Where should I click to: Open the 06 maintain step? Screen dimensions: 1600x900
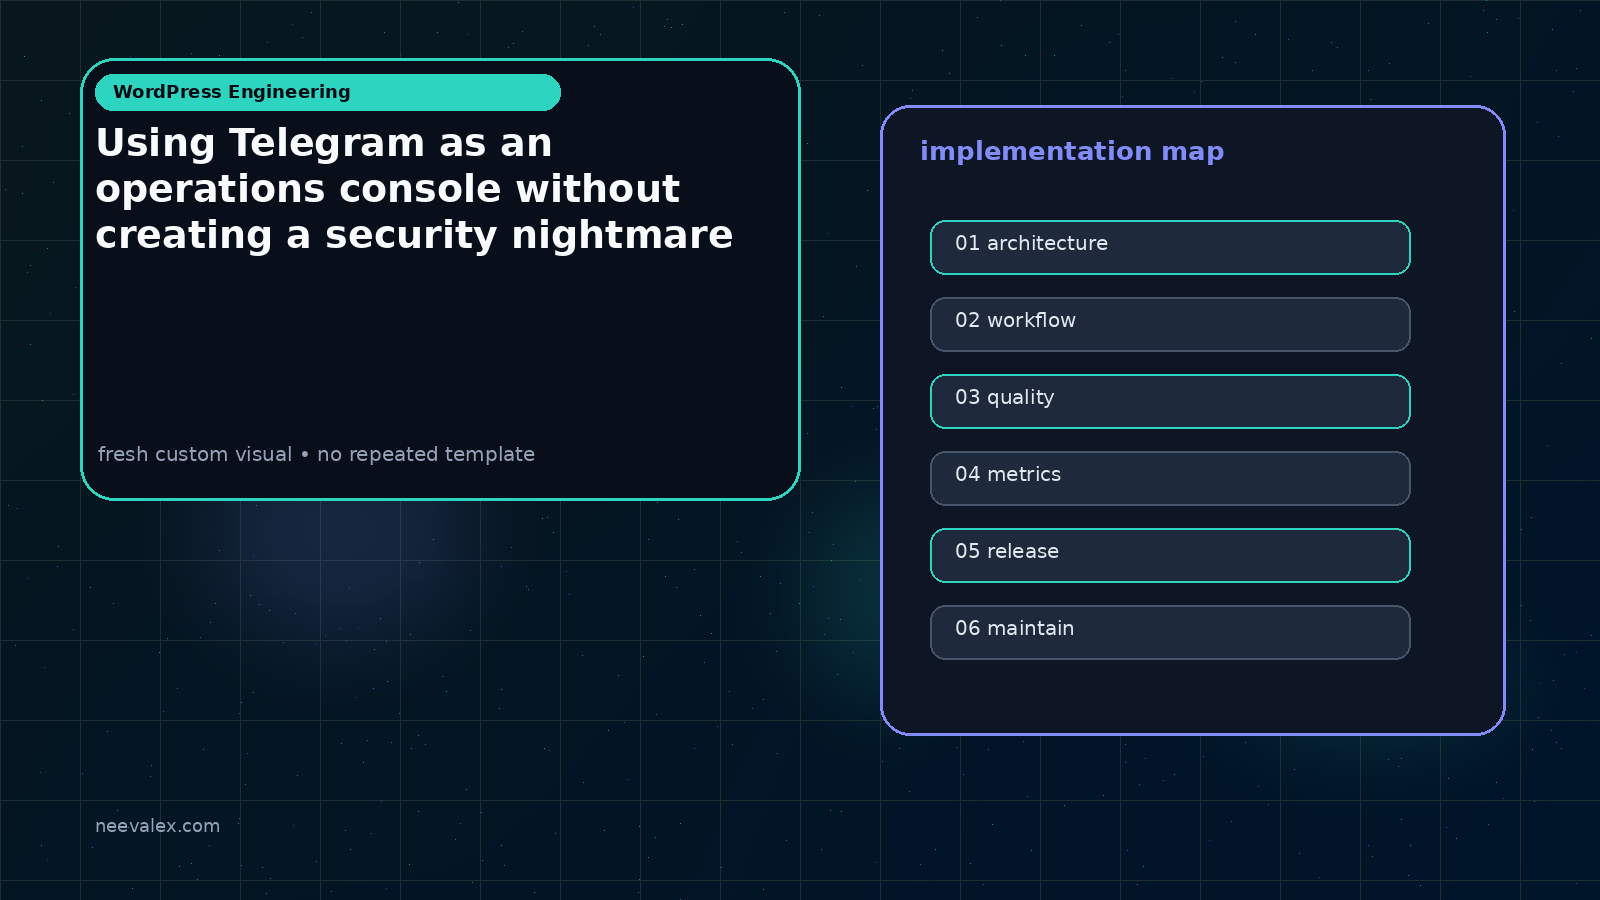[x=1170, y=632]
